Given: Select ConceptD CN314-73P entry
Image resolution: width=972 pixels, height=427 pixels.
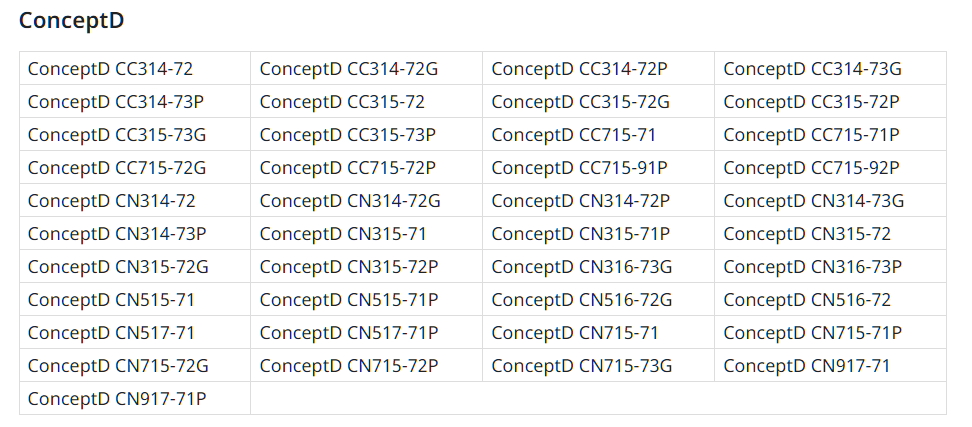Looking at the screenshot, I should pos(135,234).
